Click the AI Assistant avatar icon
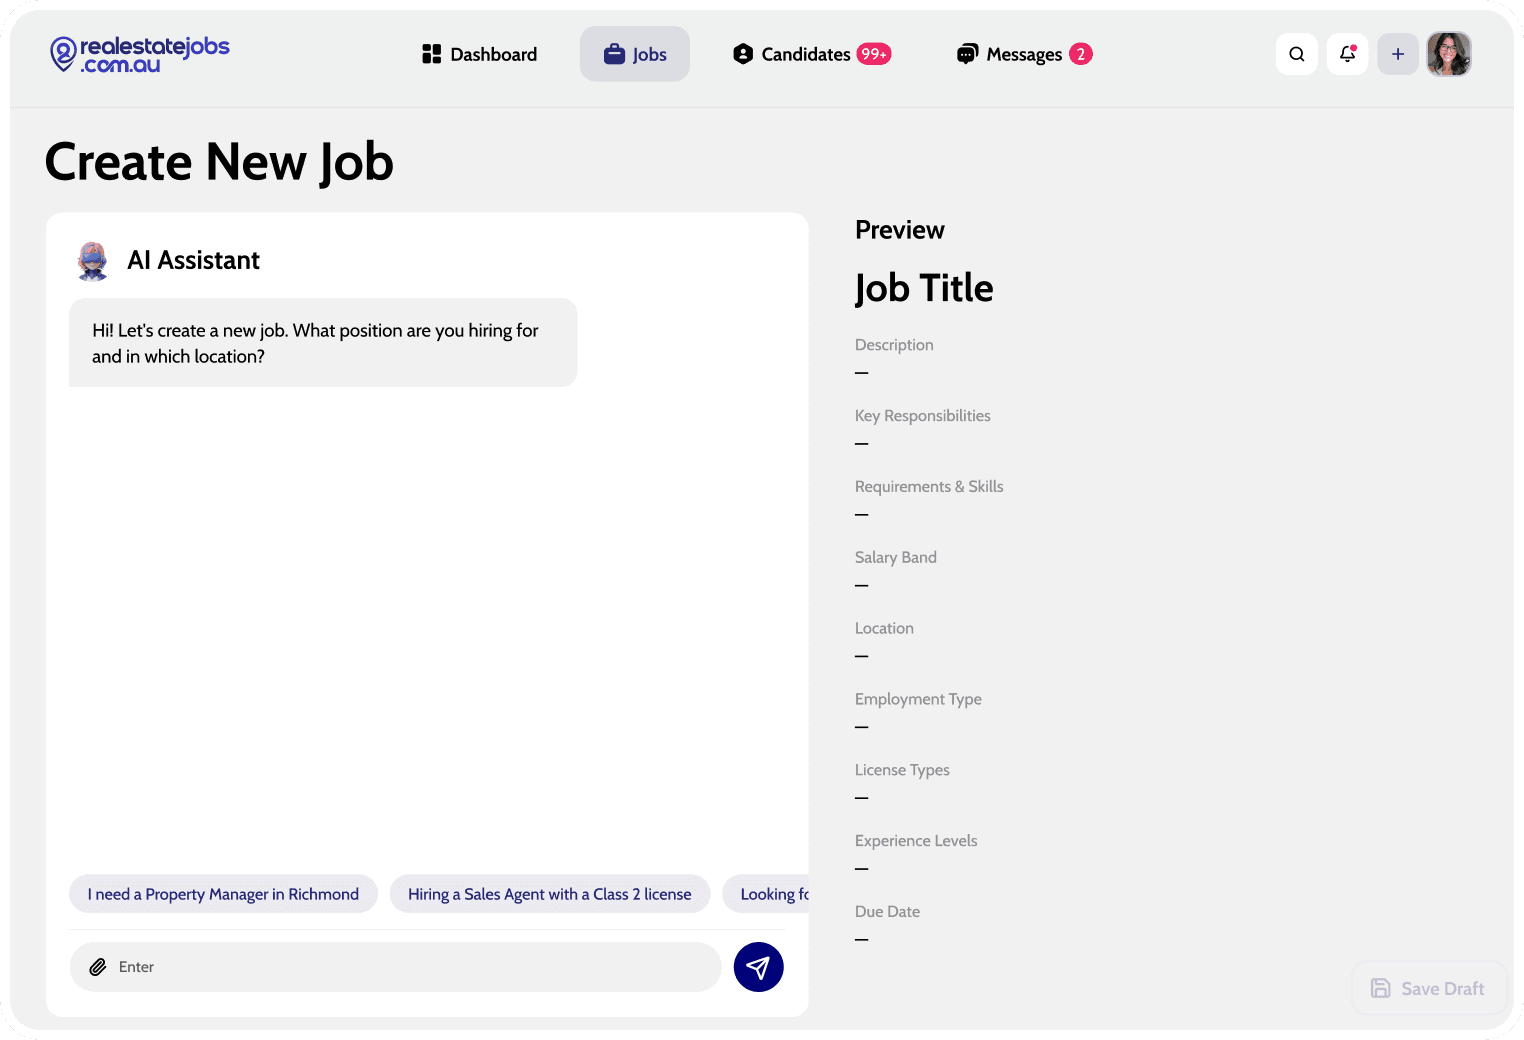Viewport: 1524px width, 1040px height. coord(93,261)
